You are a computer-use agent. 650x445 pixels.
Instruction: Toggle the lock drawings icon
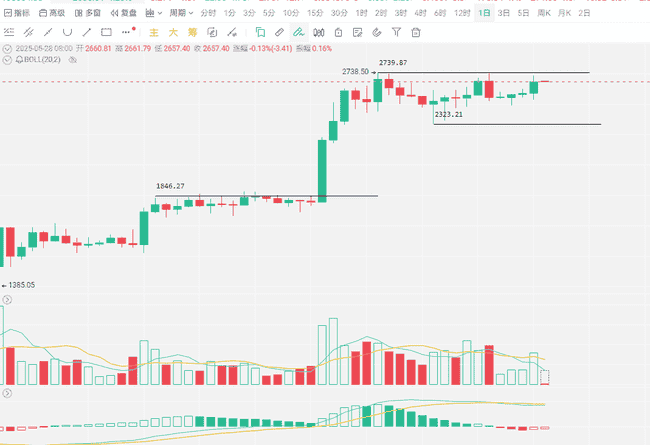(x=339, y=32)
